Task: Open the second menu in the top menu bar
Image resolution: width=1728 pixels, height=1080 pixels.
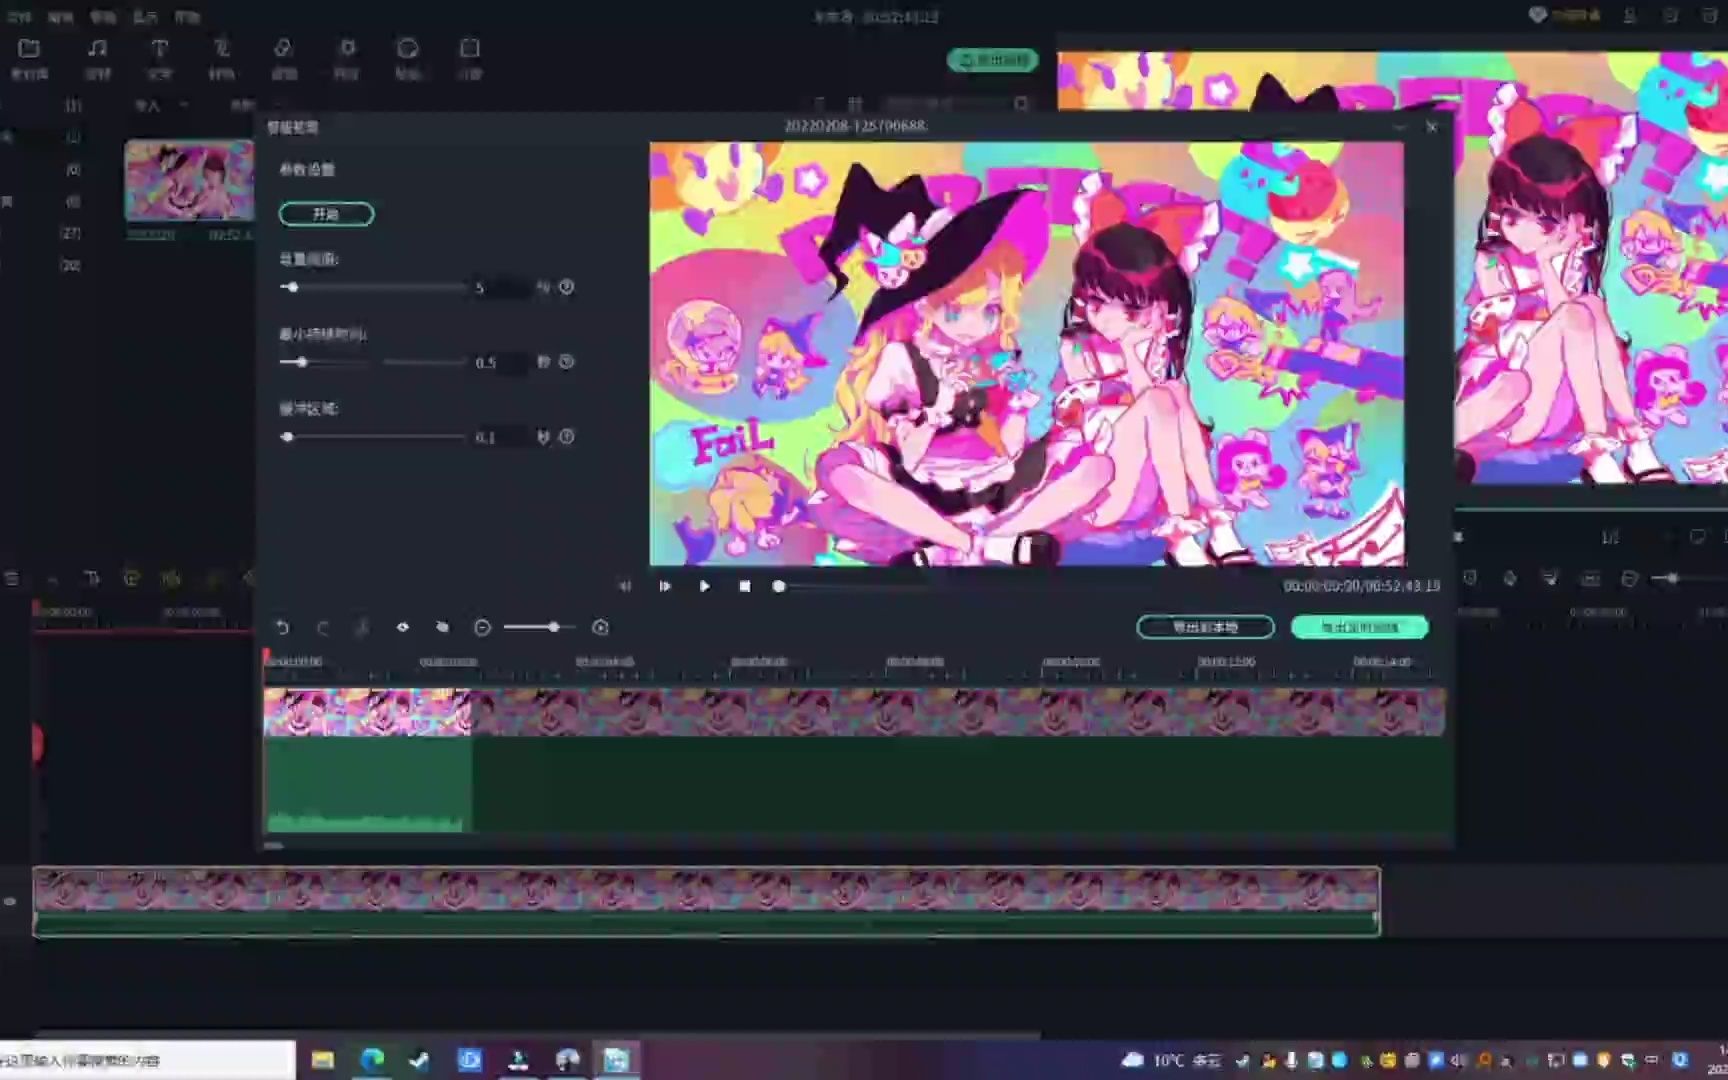Action: [x=60, y=17]
